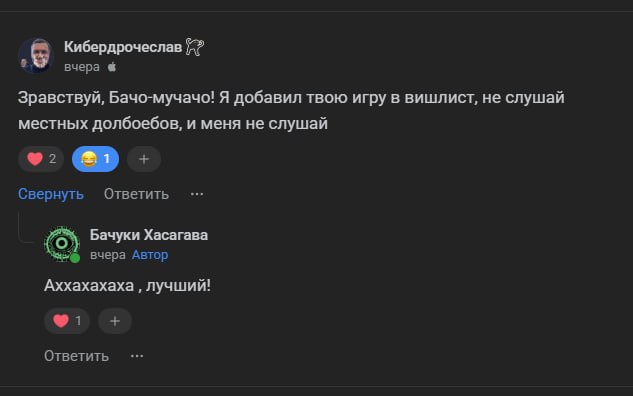The image size is (633, 396).
Task: Collapse replies with Свернуть link
Action: click(51, 194)
